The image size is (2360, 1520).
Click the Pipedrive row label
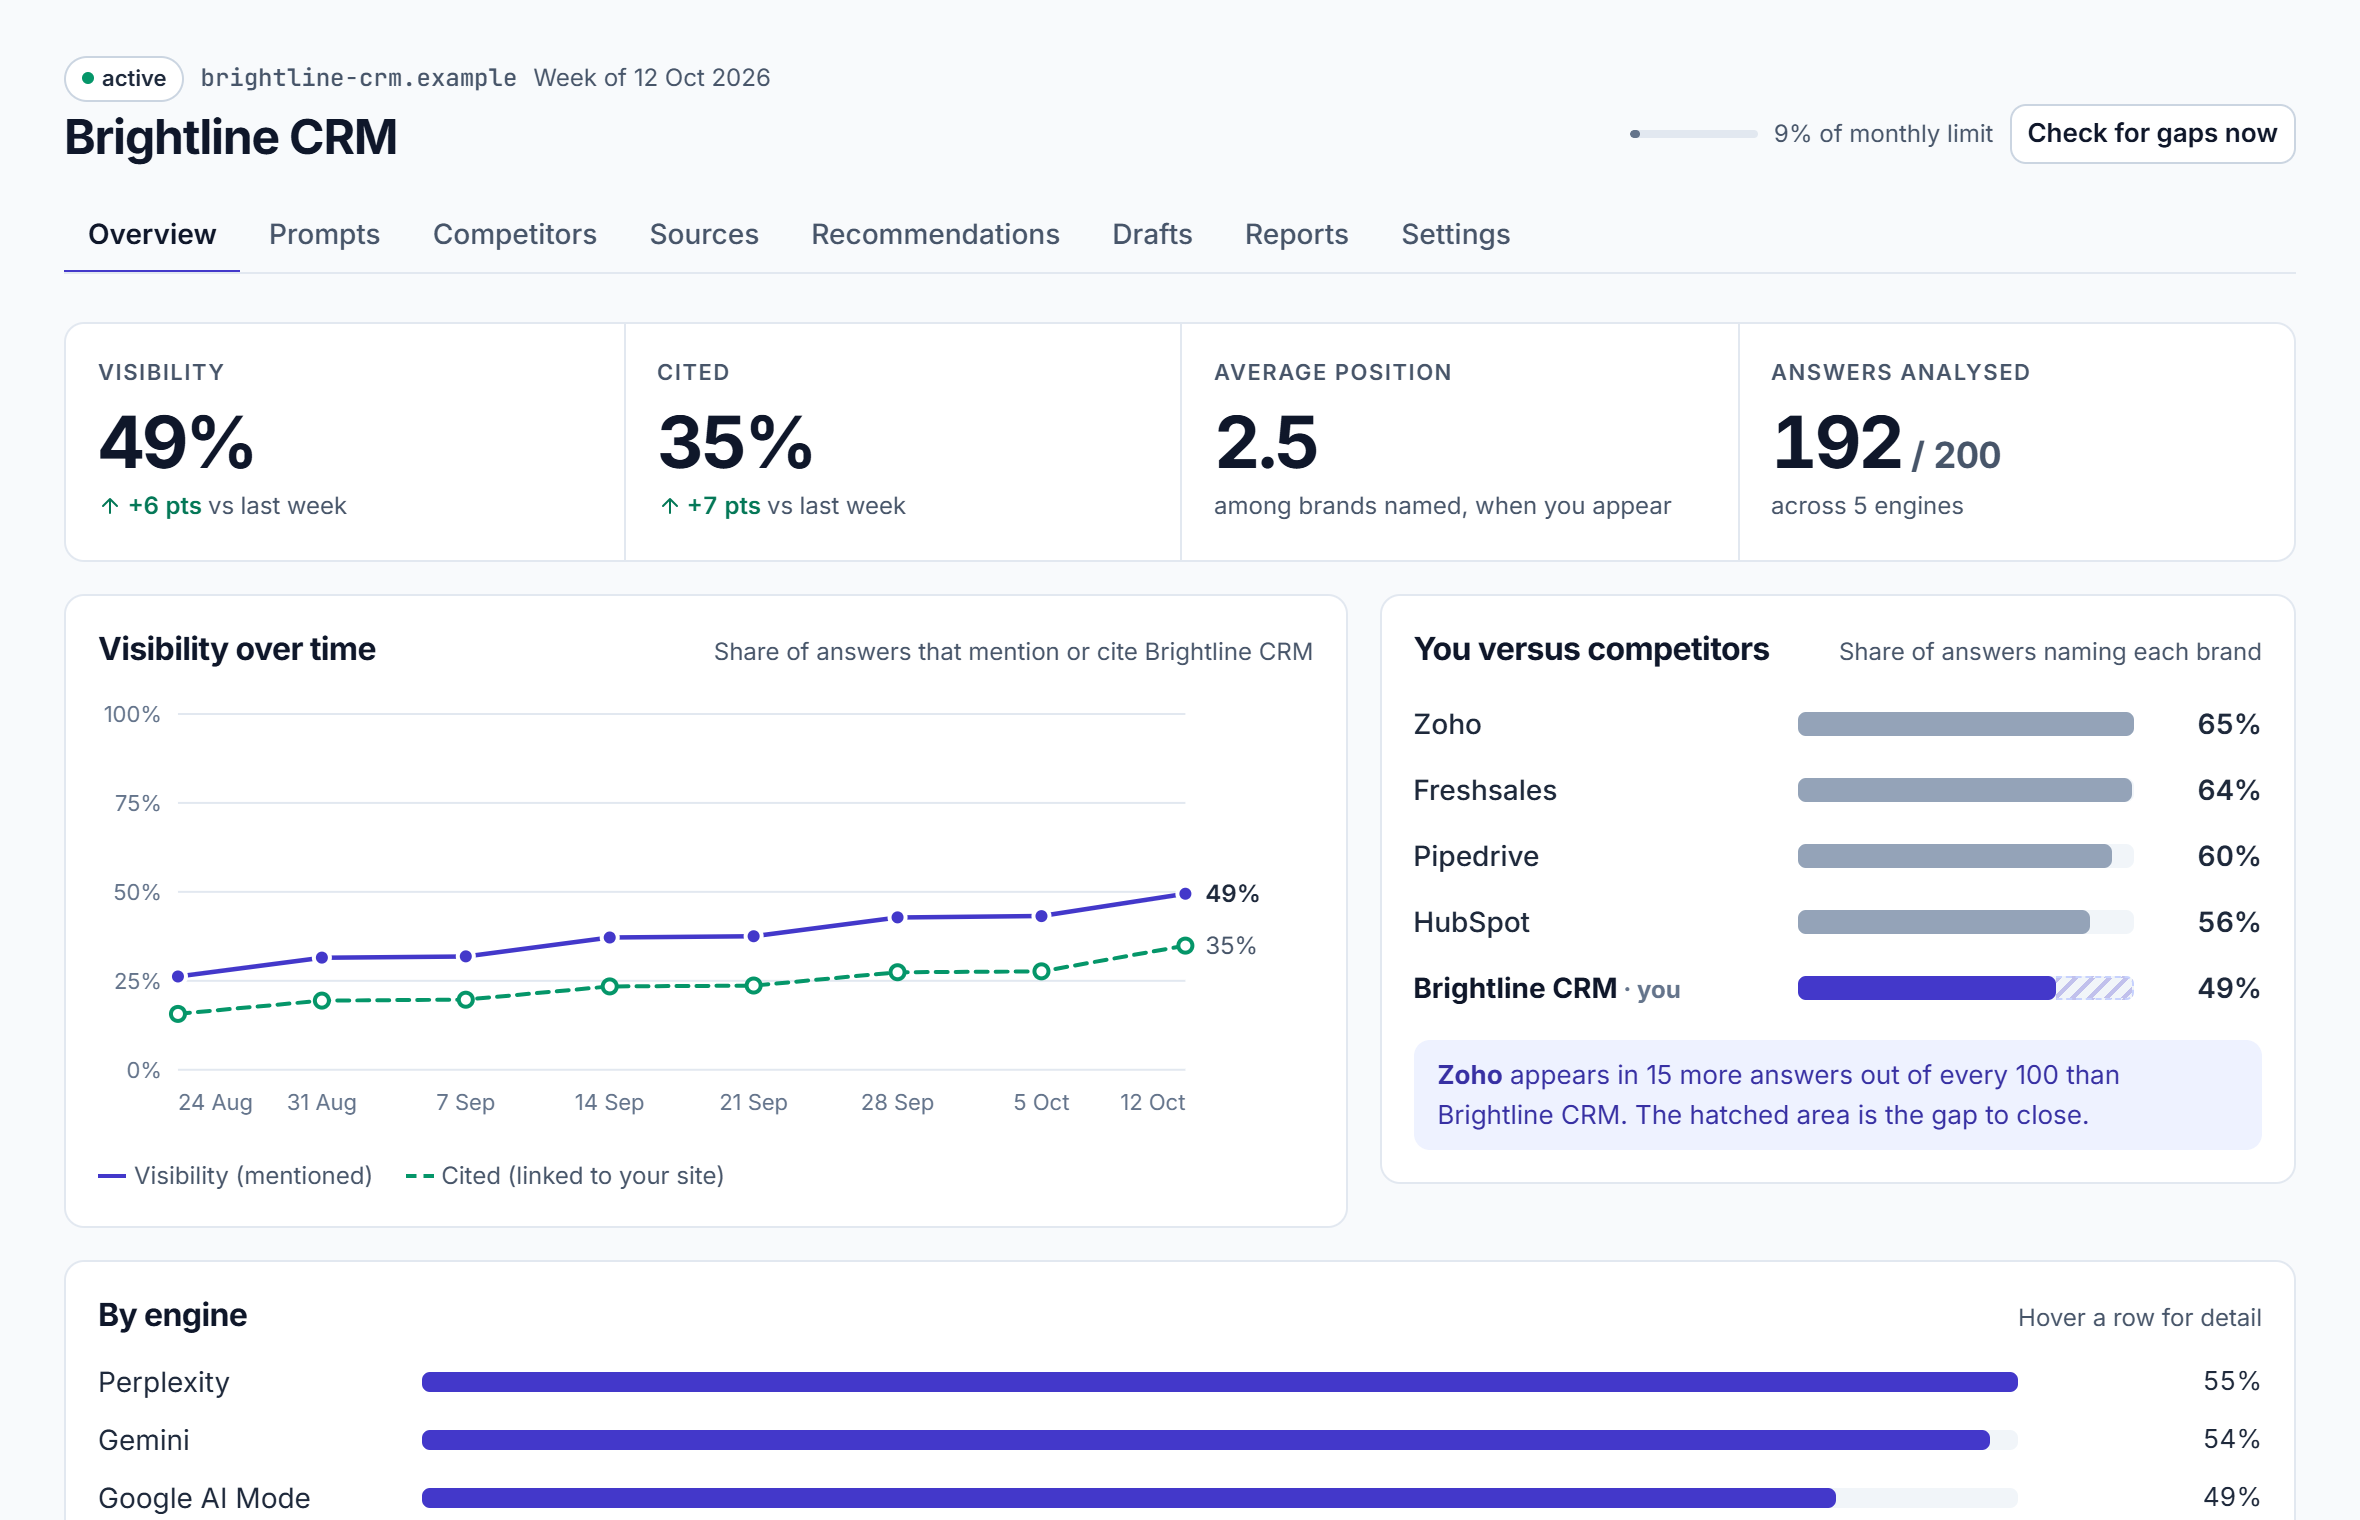click(1476, 856)
